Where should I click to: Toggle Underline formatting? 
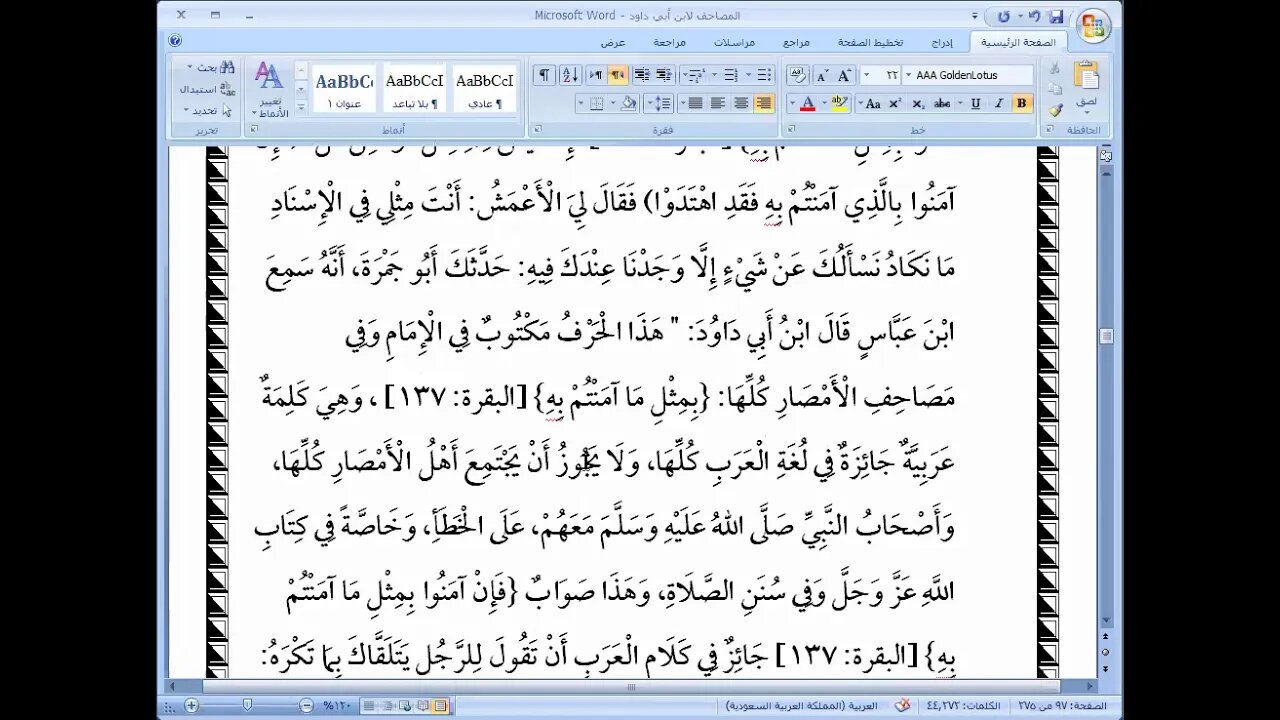(x=975, y=103)
